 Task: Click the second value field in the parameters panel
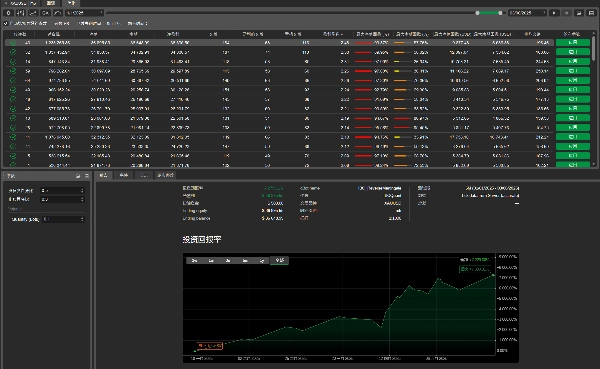(x=62, y=199)
